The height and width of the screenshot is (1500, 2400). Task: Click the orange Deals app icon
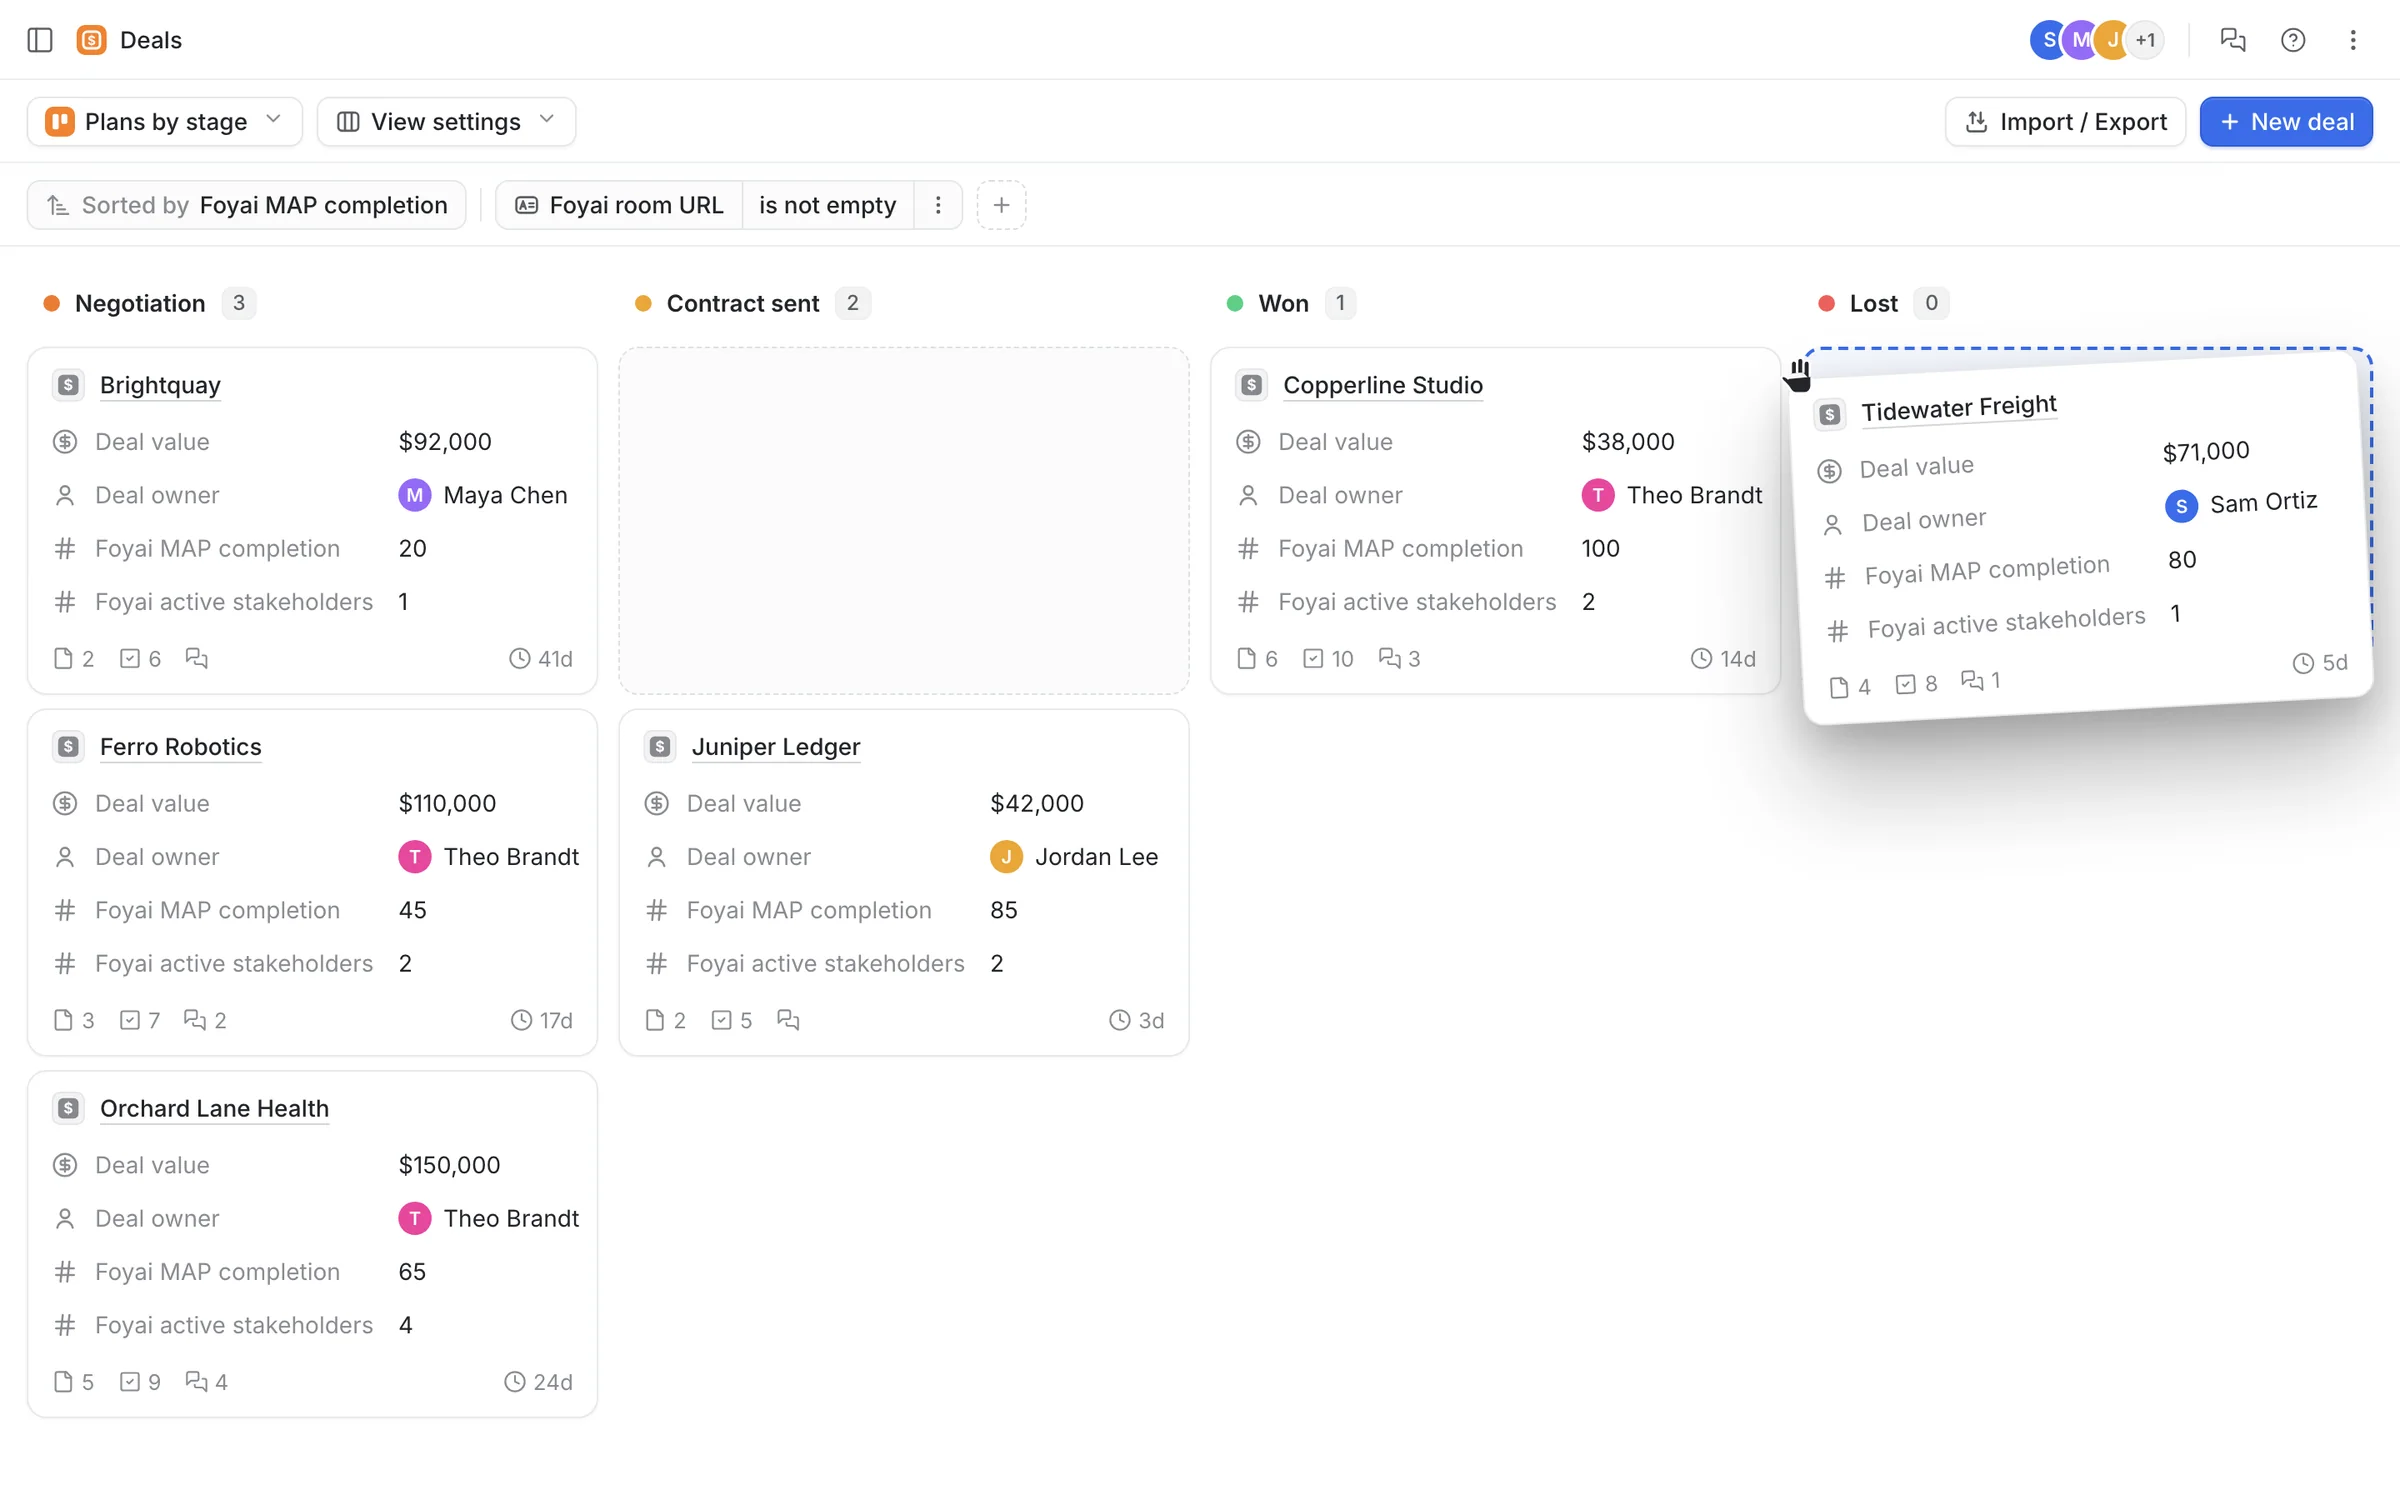91,40
